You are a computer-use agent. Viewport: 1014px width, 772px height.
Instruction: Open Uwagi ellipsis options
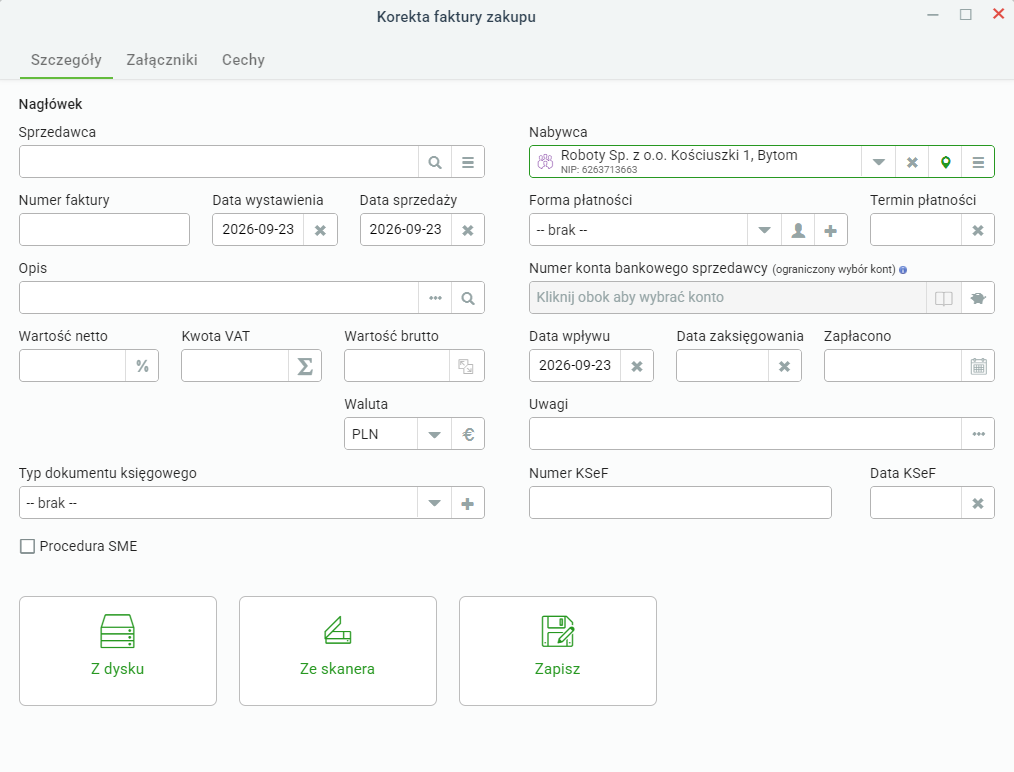[x=978, y=434]
